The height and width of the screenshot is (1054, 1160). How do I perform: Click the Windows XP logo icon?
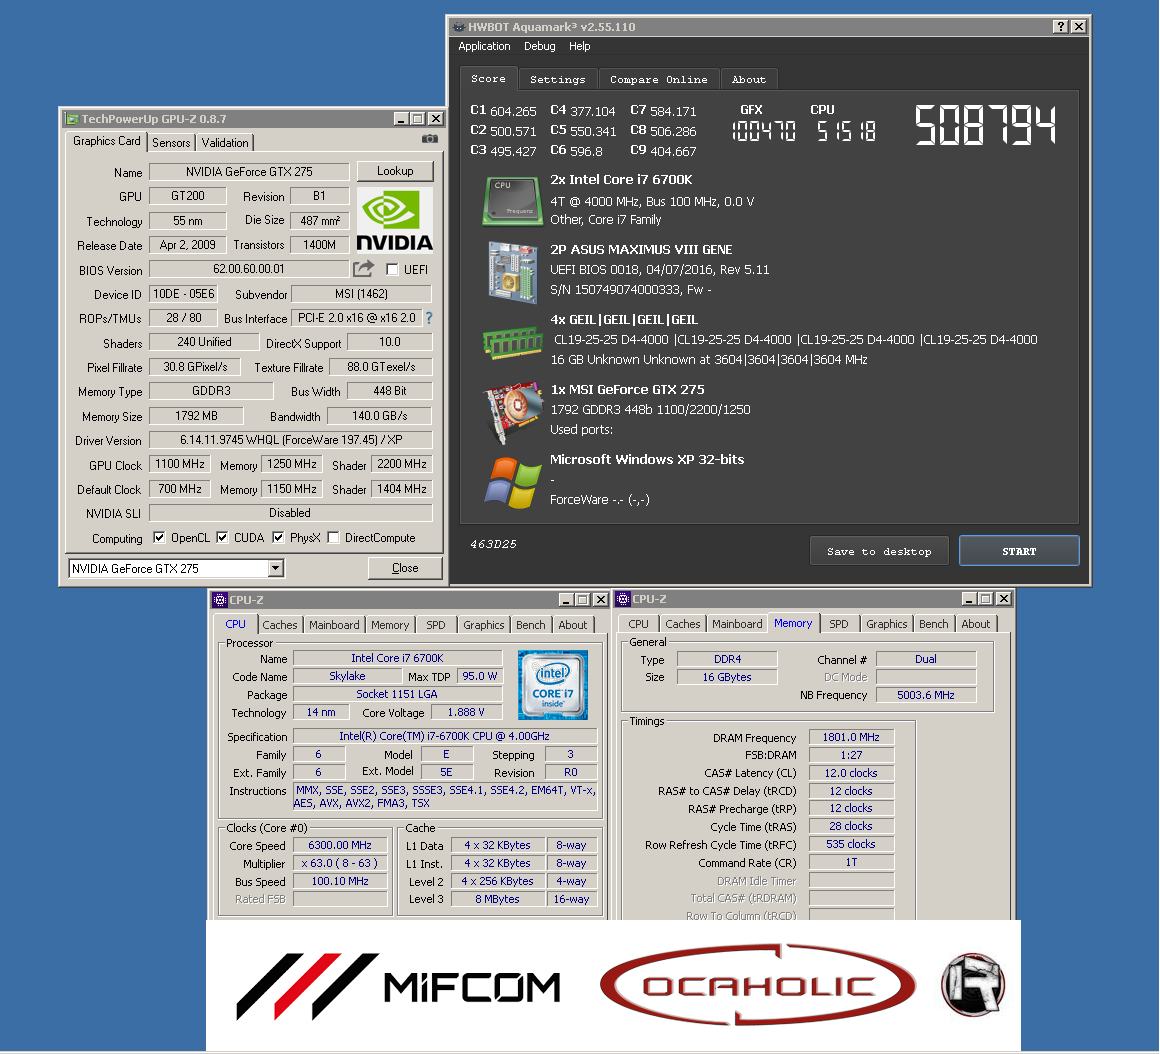coord(513,482)
